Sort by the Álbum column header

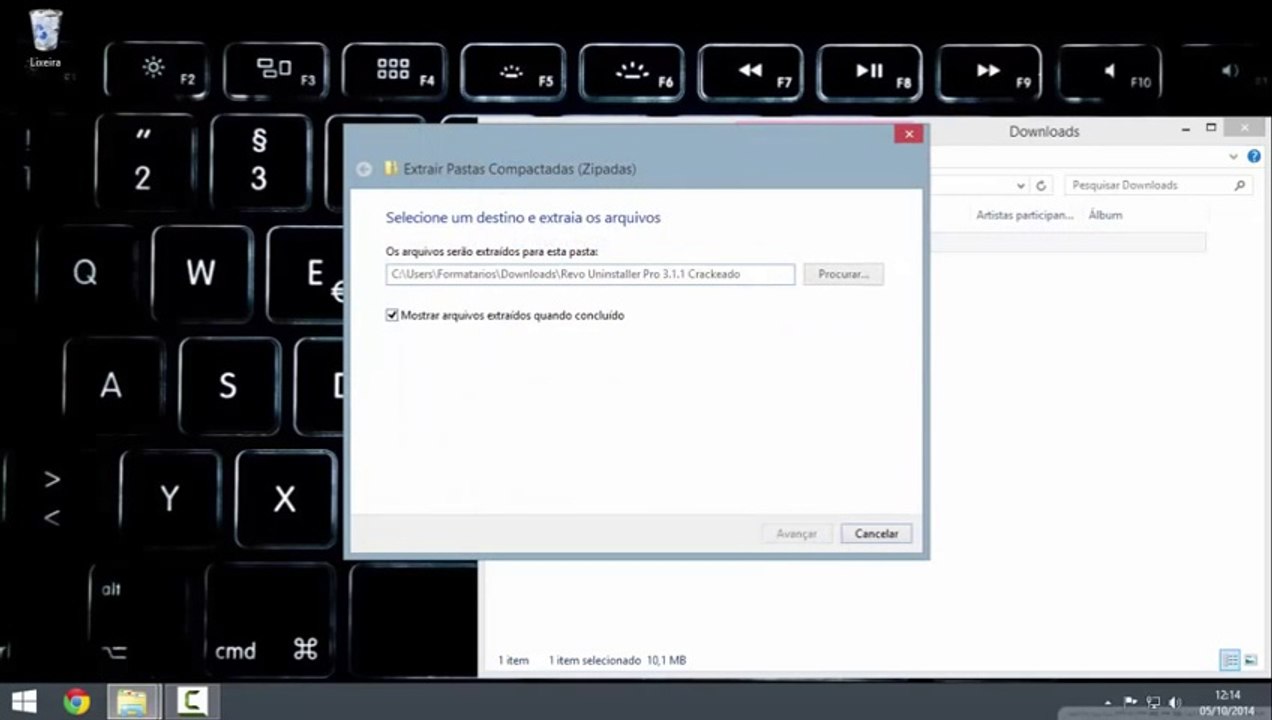[x=1105, y=215]
